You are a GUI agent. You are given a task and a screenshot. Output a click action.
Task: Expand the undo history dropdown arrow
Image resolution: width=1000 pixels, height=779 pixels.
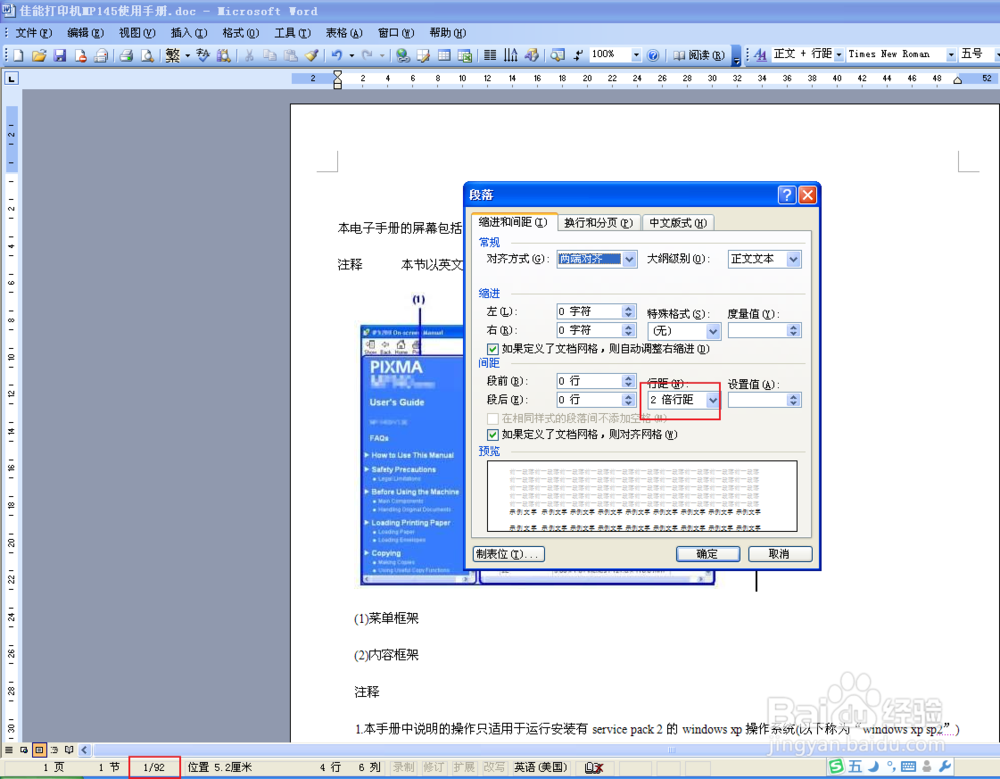[x=351, y=56]
